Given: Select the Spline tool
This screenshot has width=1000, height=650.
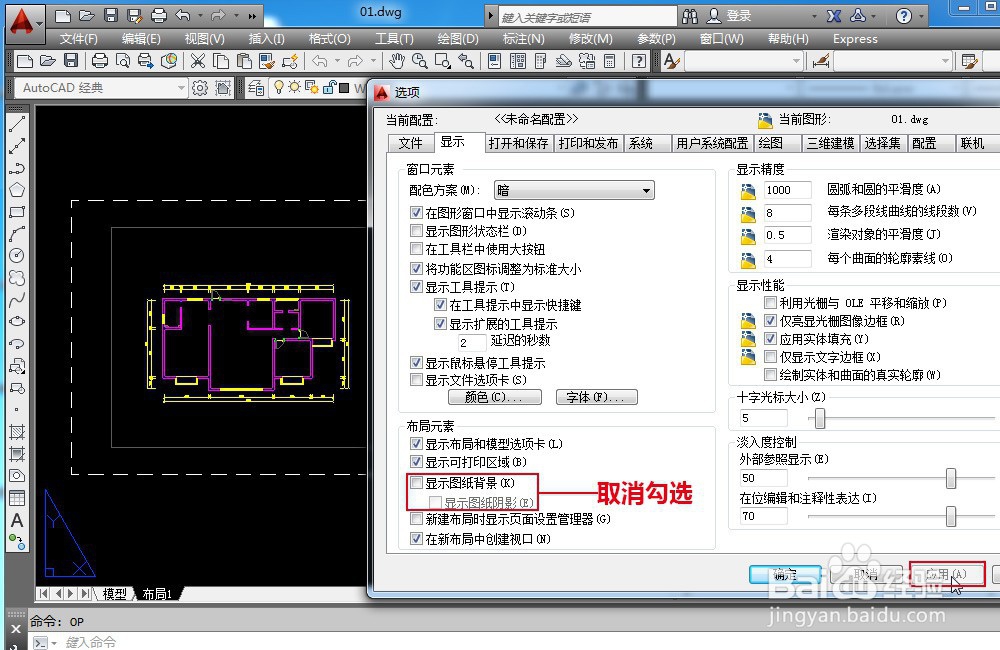Looking at the screenshot, I should point(17,299).
